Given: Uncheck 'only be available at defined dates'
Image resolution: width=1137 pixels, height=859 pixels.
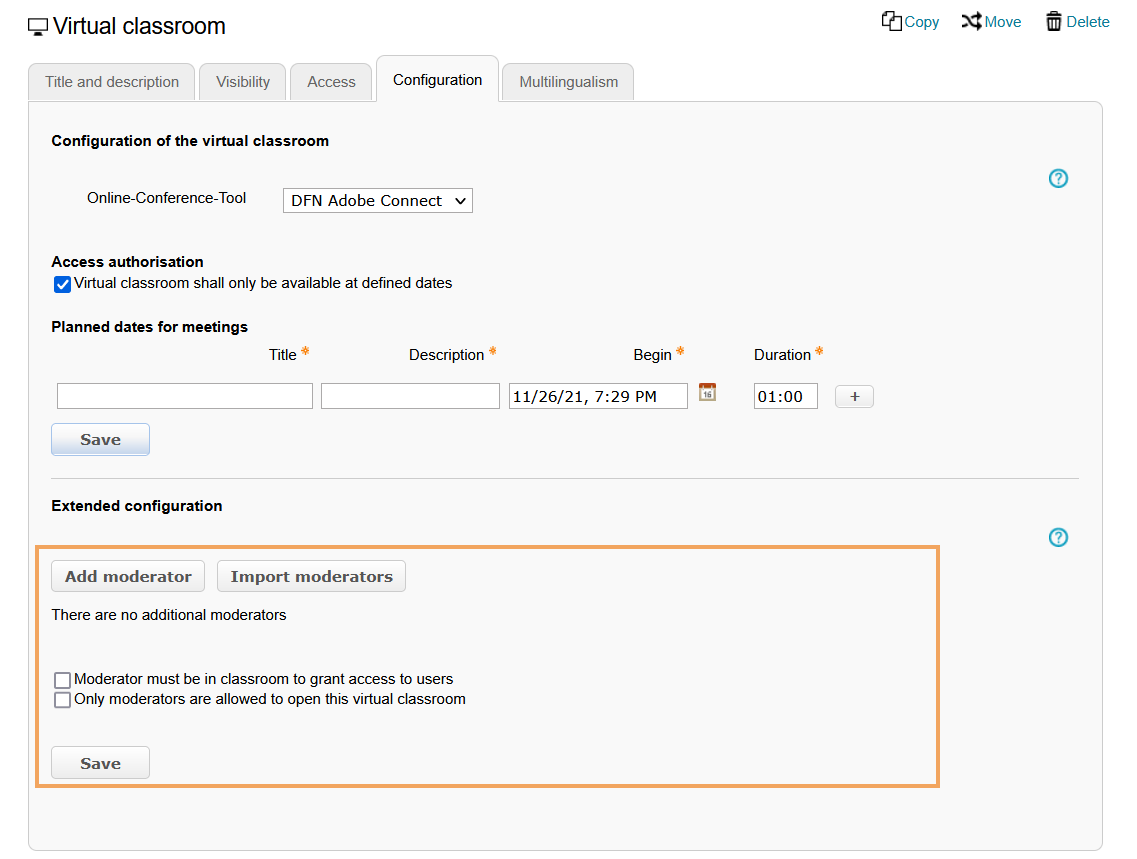Looking at the screenshot, I should 62,284.
